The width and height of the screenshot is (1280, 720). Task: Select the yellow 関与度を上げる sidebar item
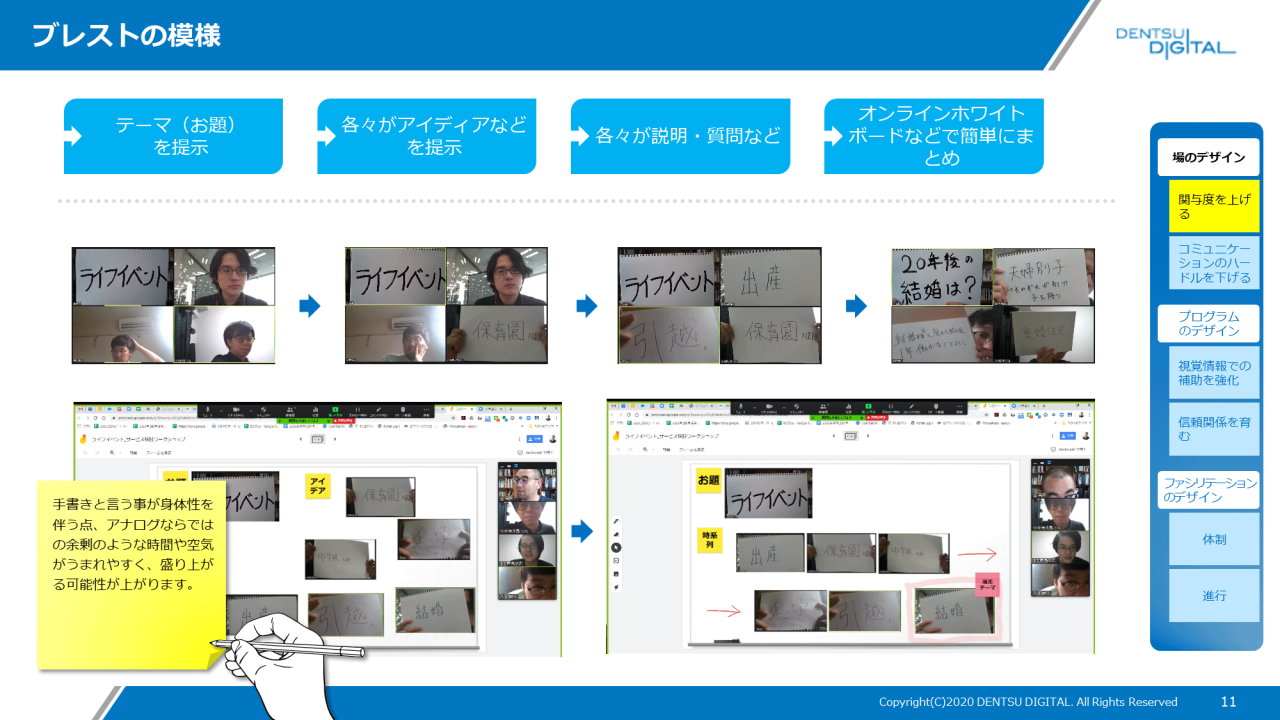click(x=1214, y=207)
